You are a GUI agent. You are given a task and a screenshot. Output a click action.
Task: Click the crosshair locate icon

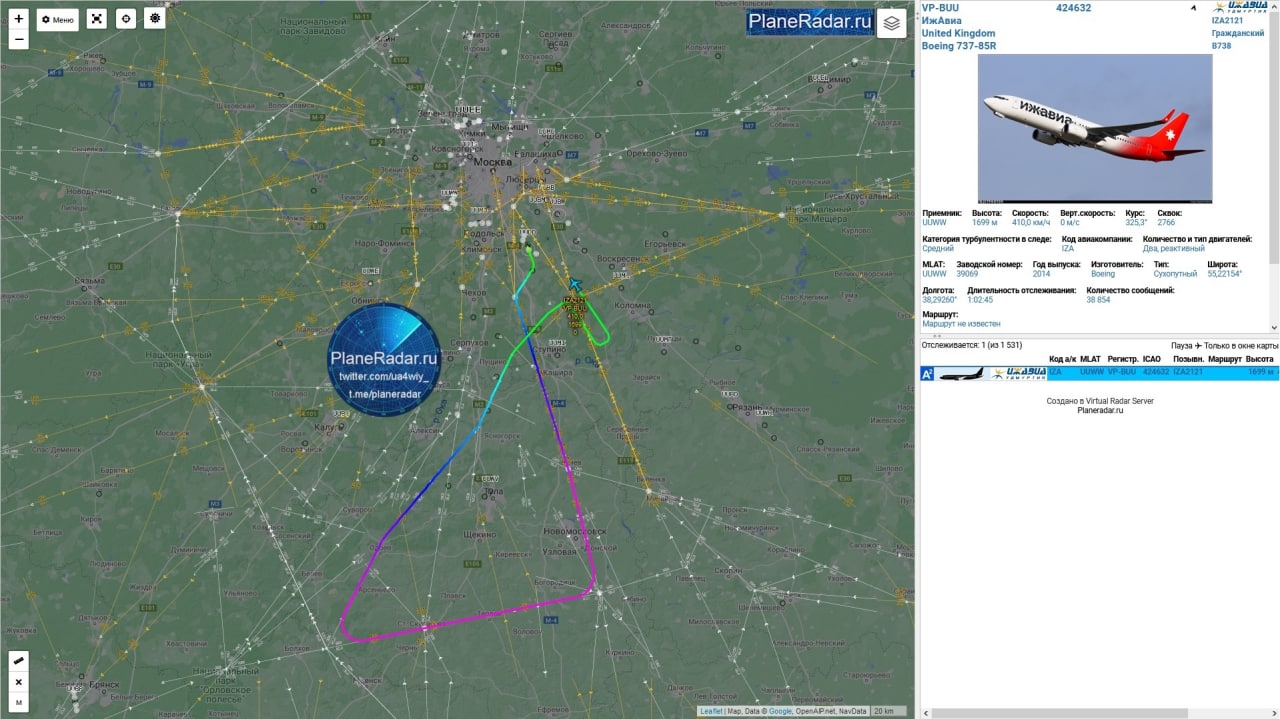pos(125,19)
